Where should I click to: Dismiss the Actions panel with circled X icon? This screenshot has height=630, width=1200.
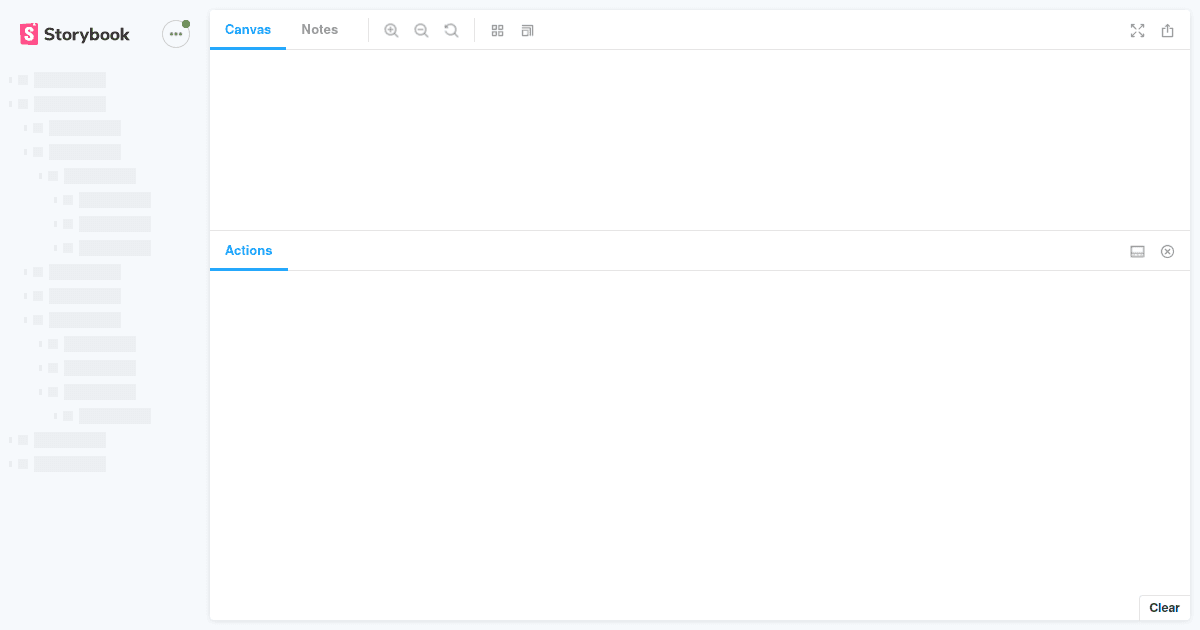point(1167,251)
